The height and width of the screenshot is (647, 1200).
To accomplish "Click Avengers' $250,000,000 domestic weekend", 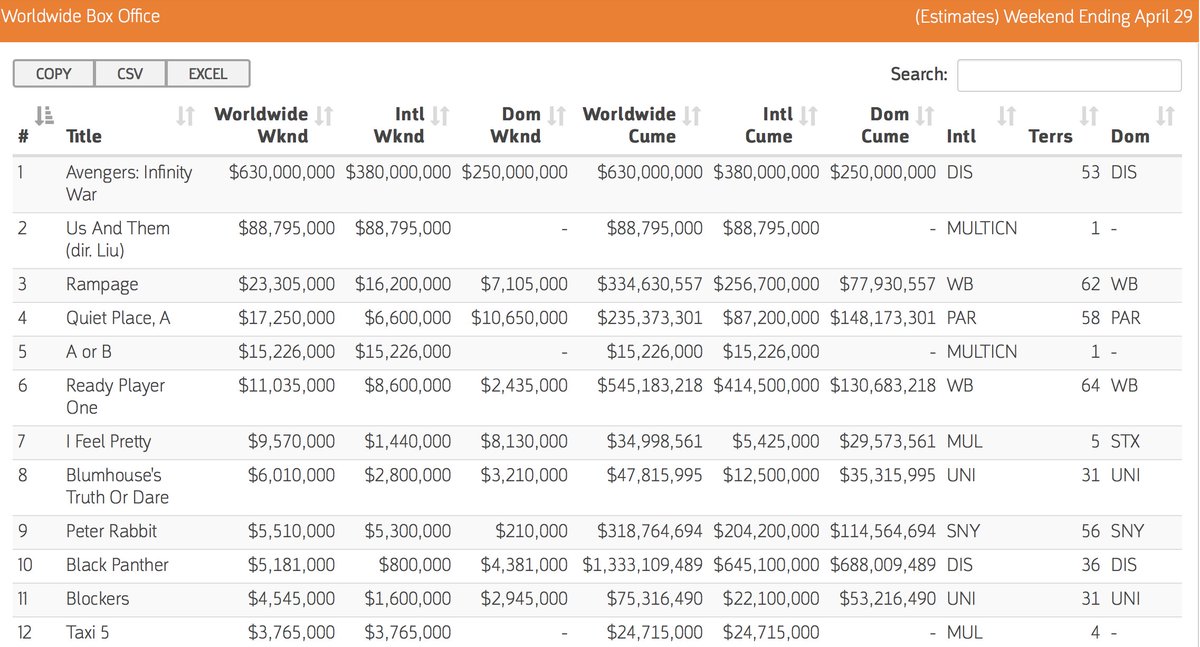I will (515, 172).
